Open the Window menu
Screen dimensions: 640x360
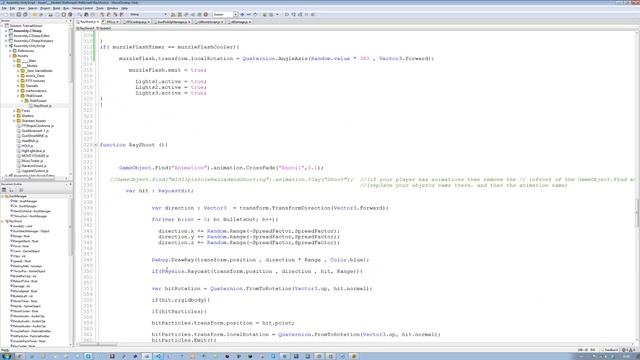(112, 8)
